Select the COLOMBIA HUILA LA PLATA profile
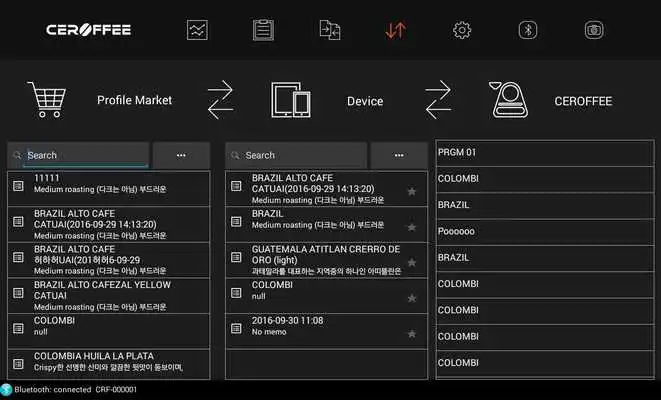 109,364
